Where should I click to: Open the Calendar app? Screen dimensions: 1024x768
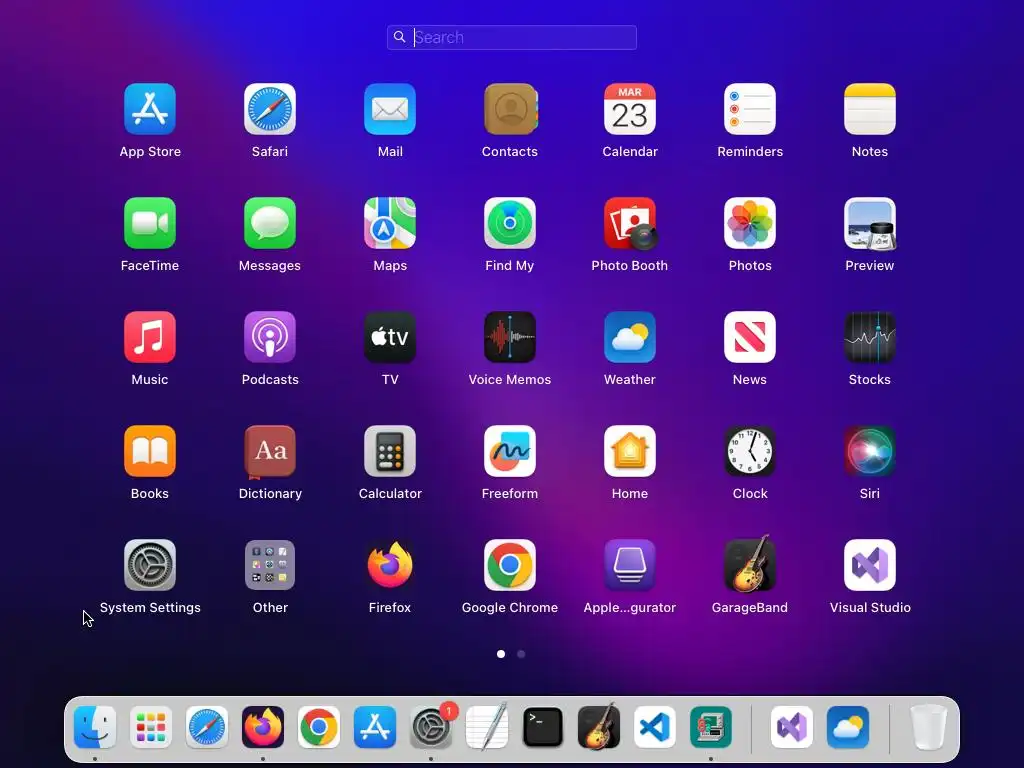point(630,109)
